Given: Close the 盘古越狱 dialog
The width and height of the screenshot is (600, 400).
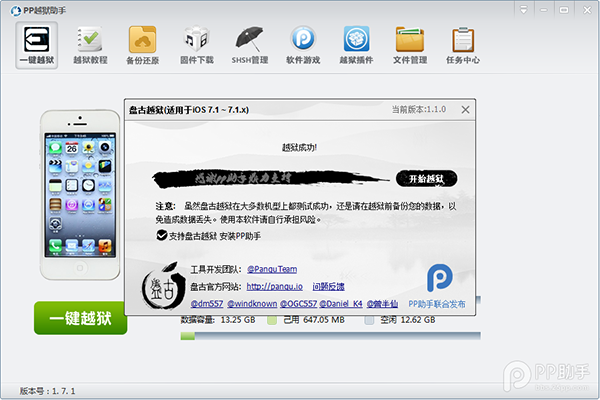Looking at the screenshot, I should 465,110.
